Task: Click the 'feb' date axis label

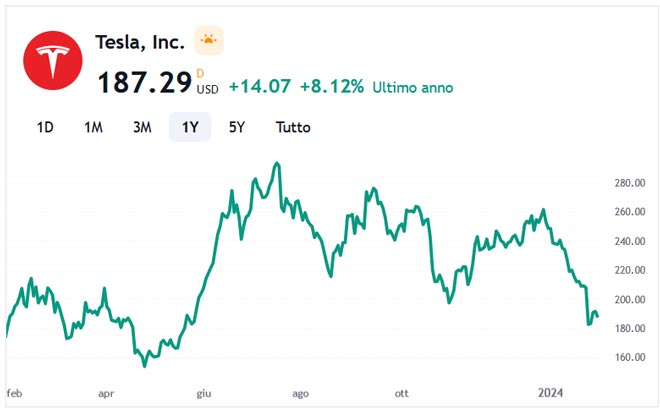Action: (x=15, y=393)
